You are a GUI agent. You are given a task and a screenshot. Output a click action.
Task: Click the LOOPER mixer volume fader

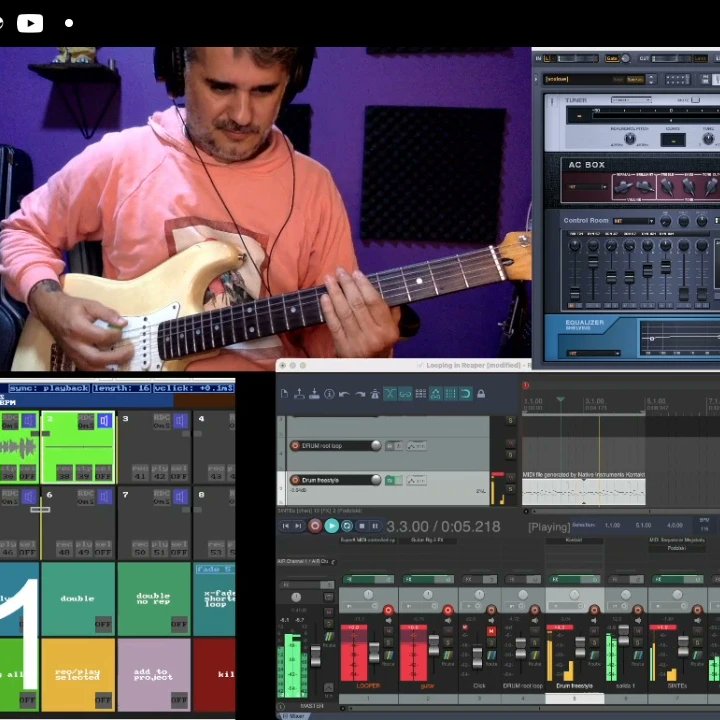point(374,652)
